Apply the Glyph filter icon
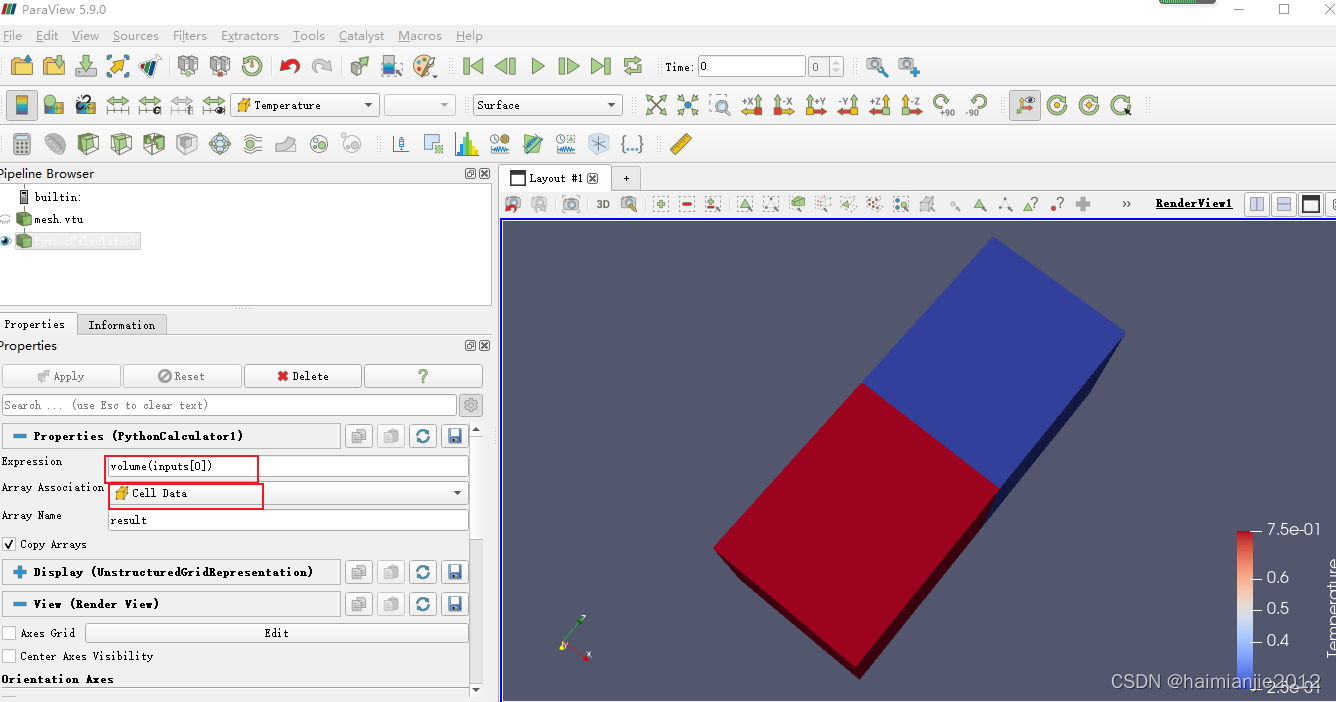This screenshot has width=1336, height=702. coord(220,144)
